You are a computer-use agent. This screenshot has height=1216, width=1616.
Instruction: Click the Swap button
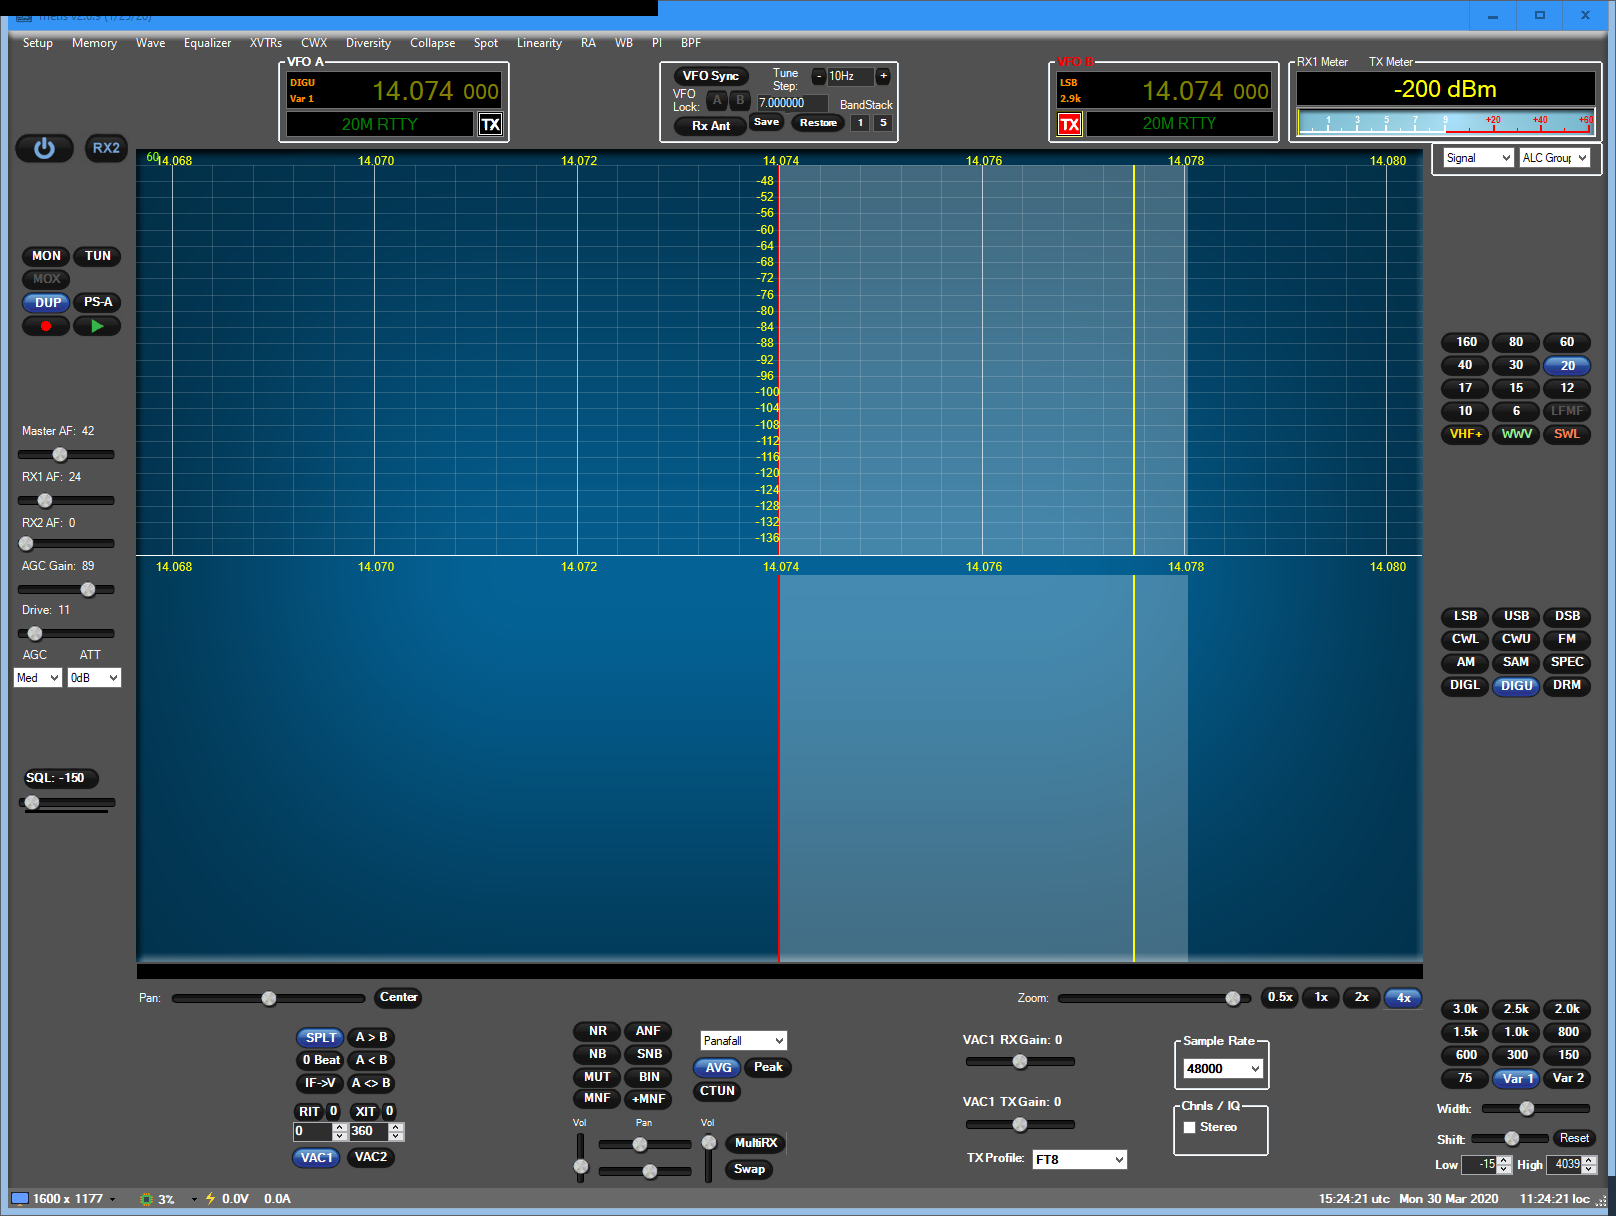click(749, 1169)
